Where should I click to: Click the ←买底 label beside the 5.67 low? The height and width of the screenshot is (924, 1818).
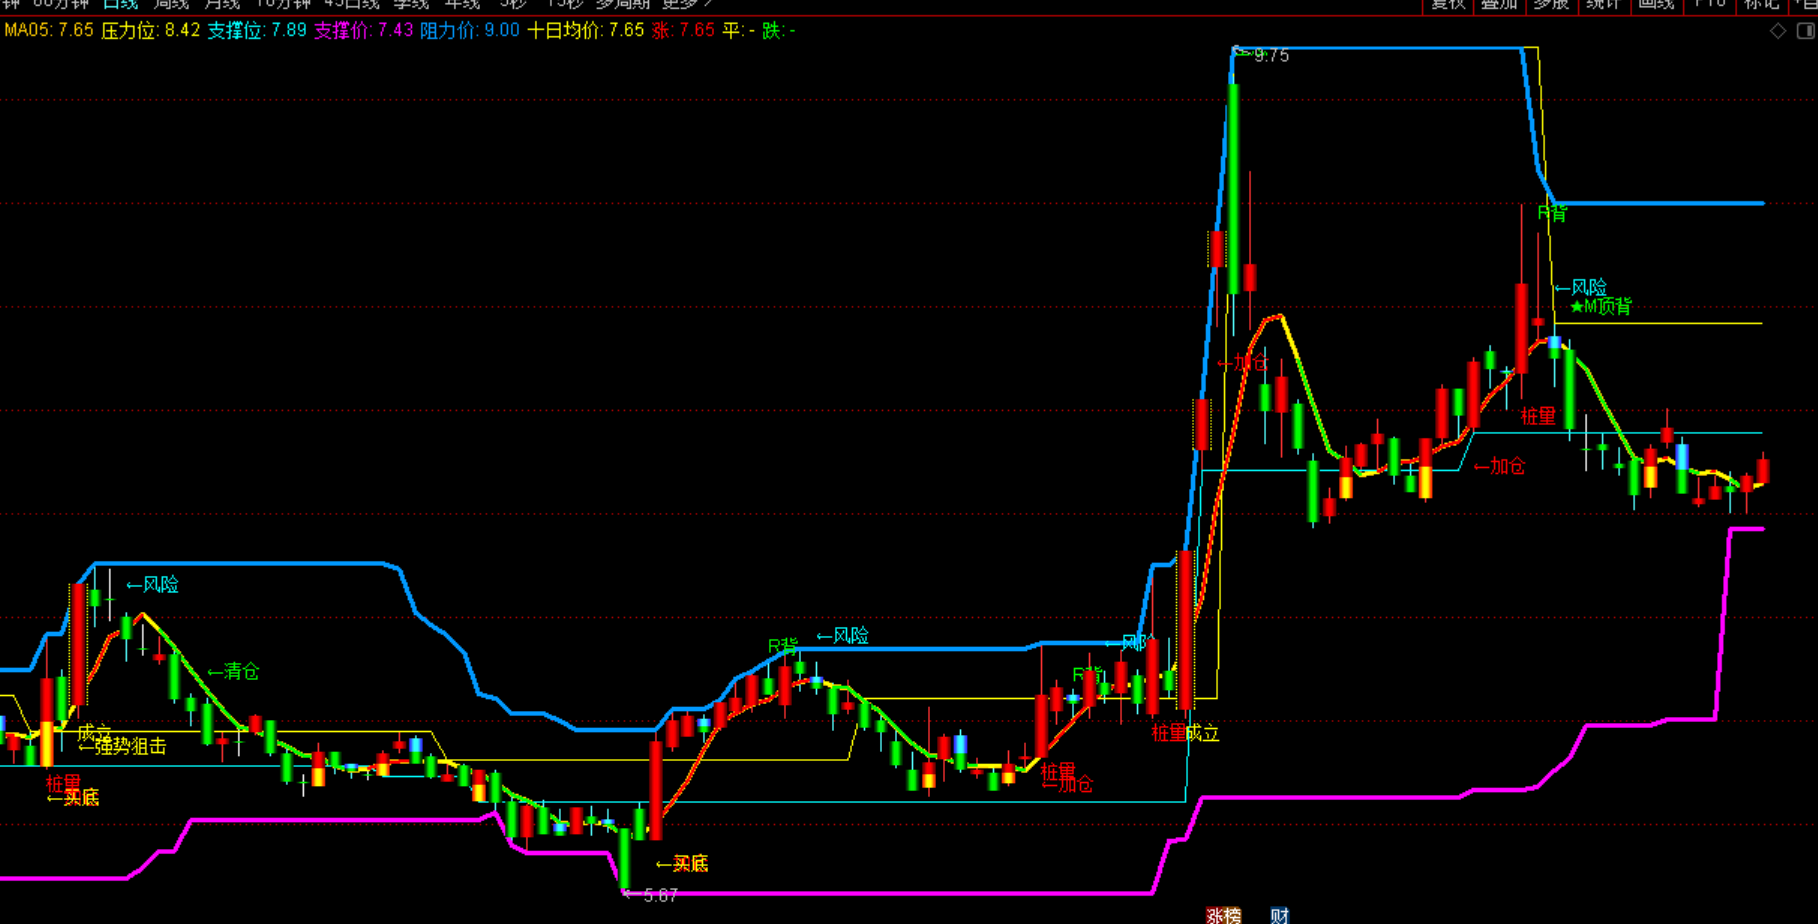click(682, 864)
